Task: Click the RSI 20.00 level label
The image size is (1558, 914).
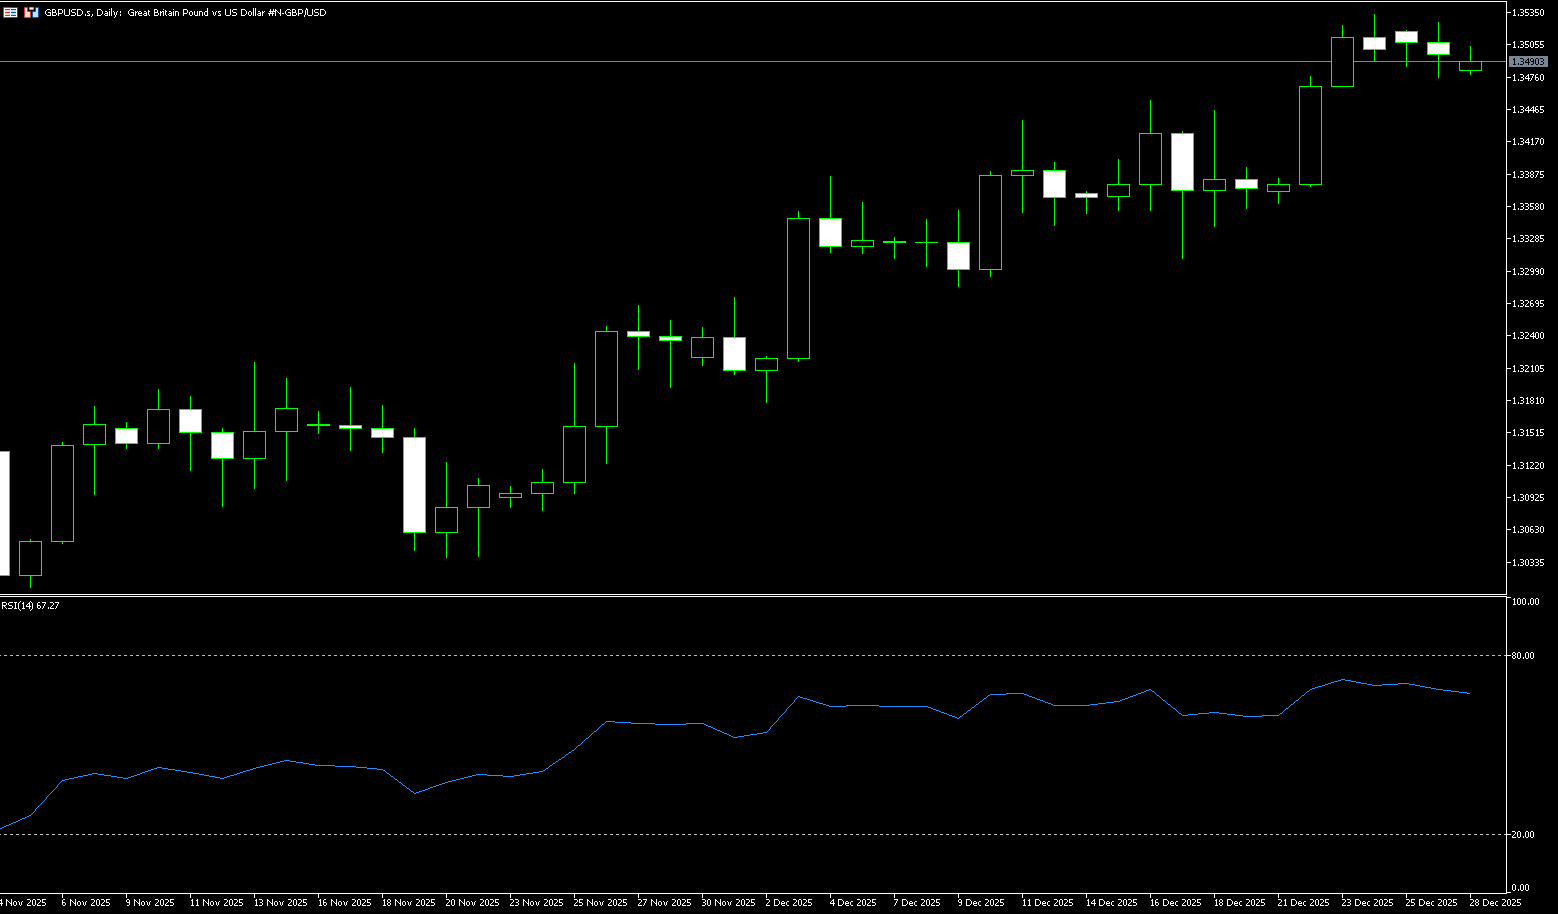Action: click(x=1523, y=835)
